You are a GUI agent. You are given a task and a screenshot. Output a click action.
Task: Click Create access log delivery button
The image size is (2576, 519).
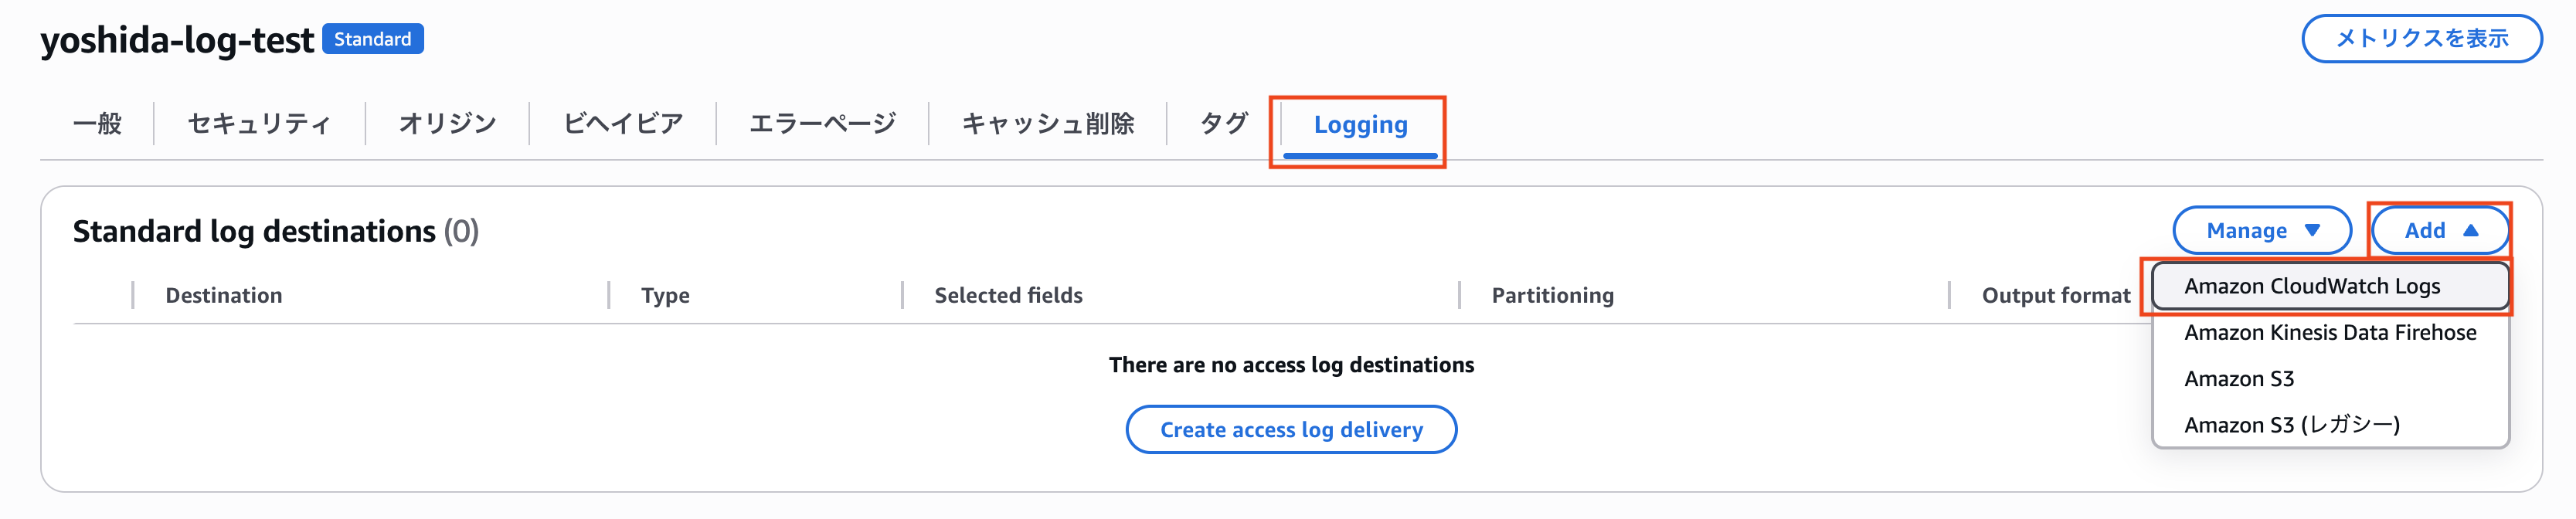tap(1291, 430)
